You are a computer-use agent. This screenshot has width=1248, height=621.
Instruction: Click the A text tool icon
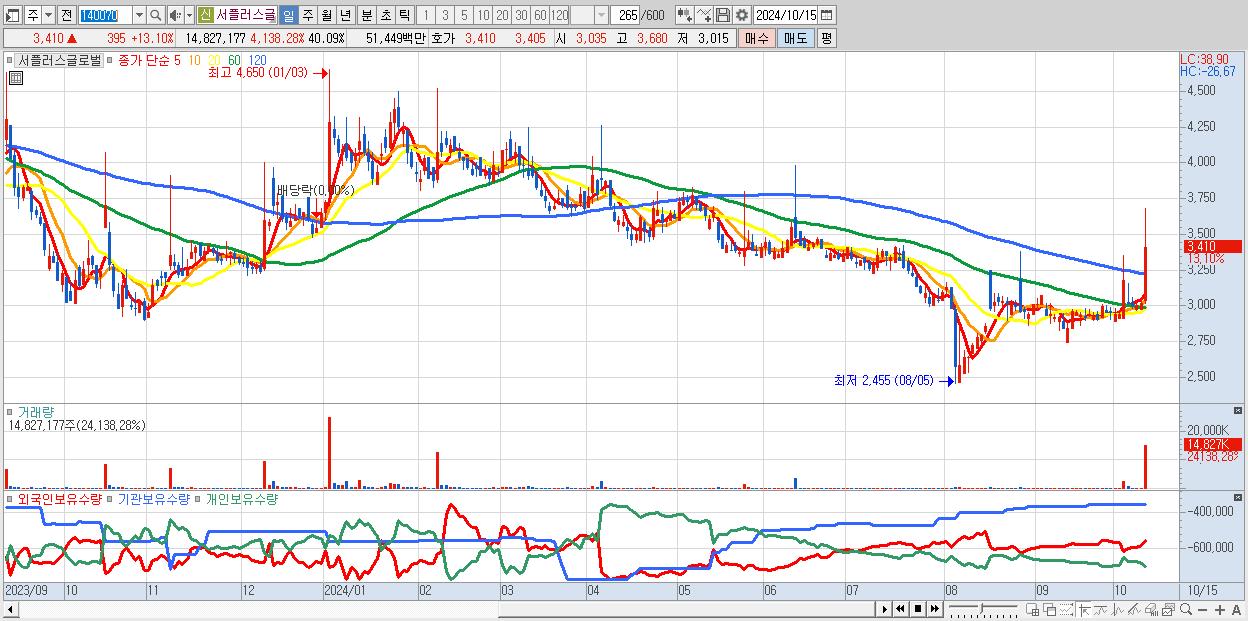pos(1236,609)
